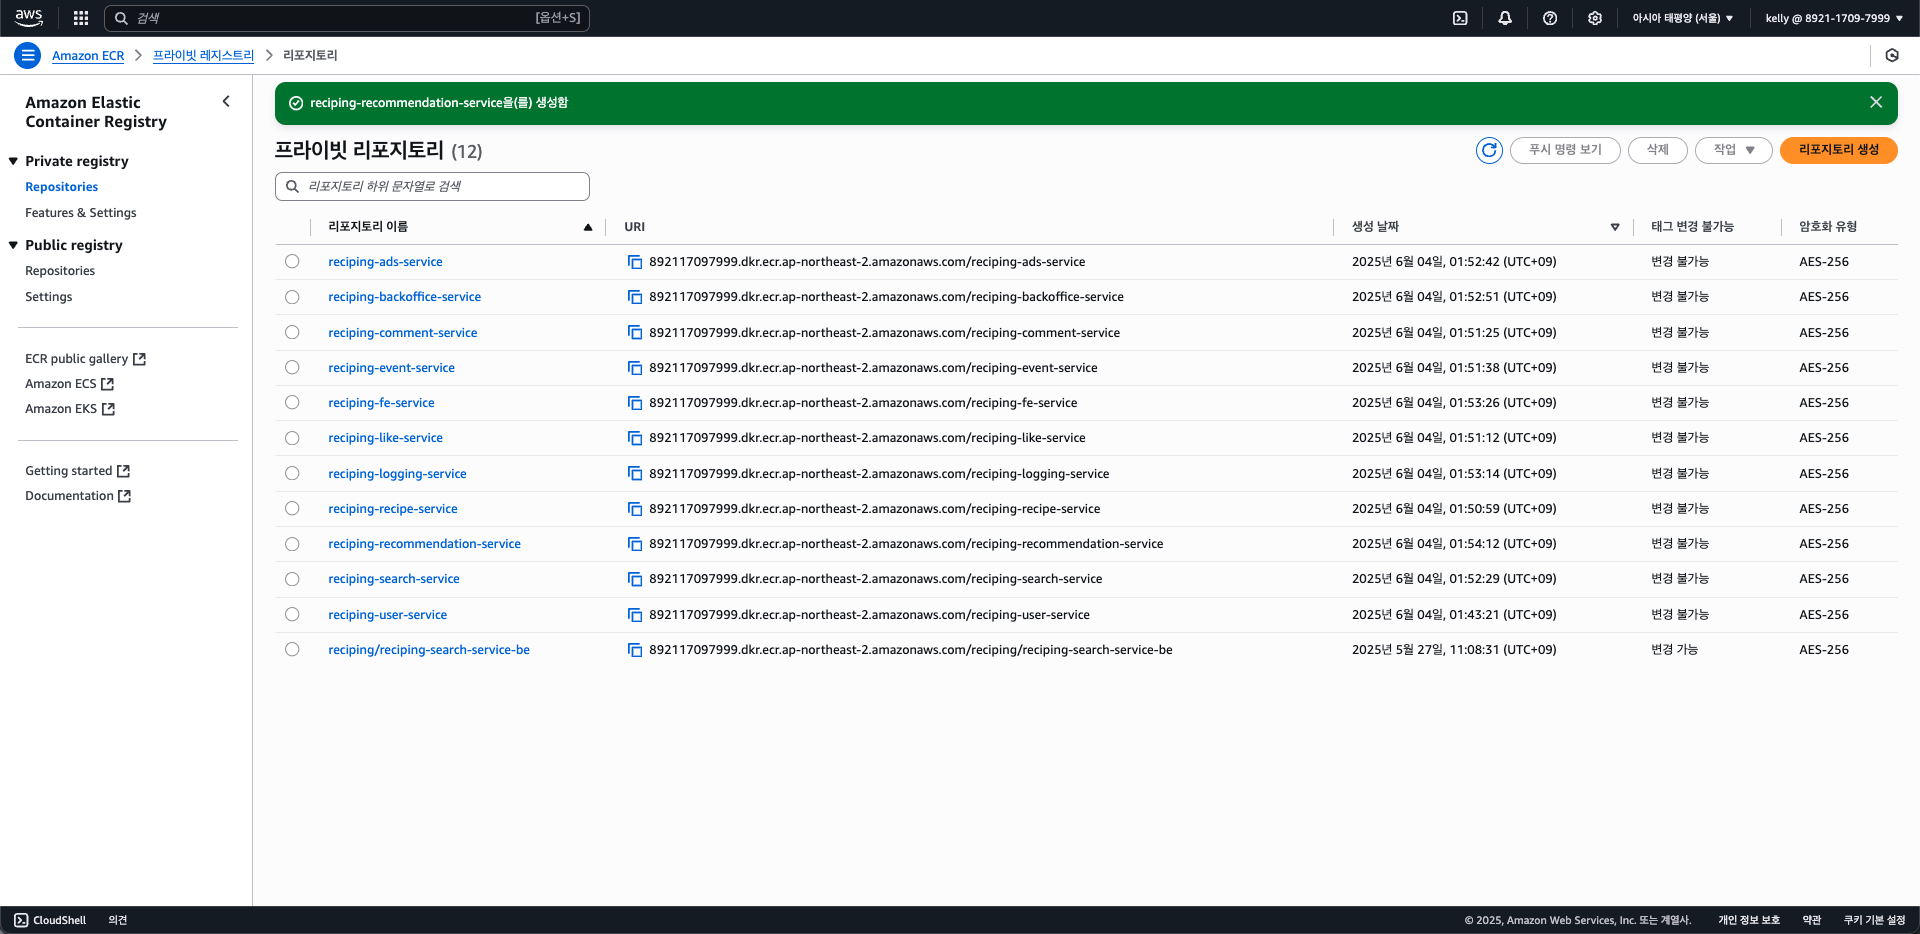
Task: Open the AWS services grid menu
Action: (81, 18)
